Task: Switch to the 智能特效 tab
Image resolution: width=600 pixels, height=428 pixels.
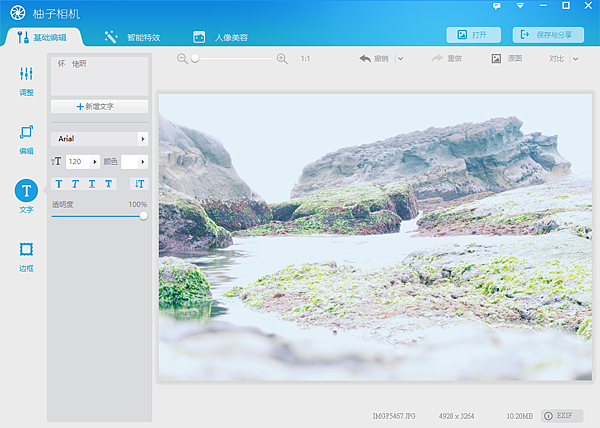Action: [x=132, y=37]
